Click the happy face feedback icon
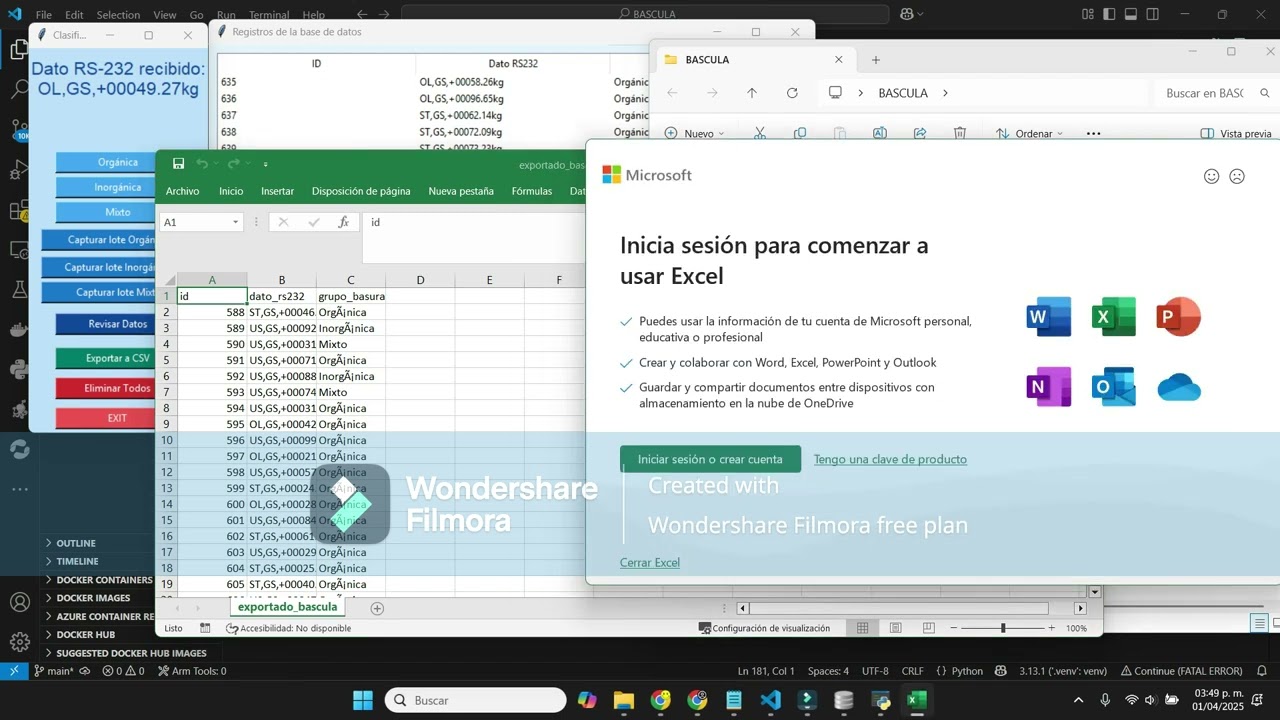The height and width of the screenshot is (720, 1280). (1211, 176)
